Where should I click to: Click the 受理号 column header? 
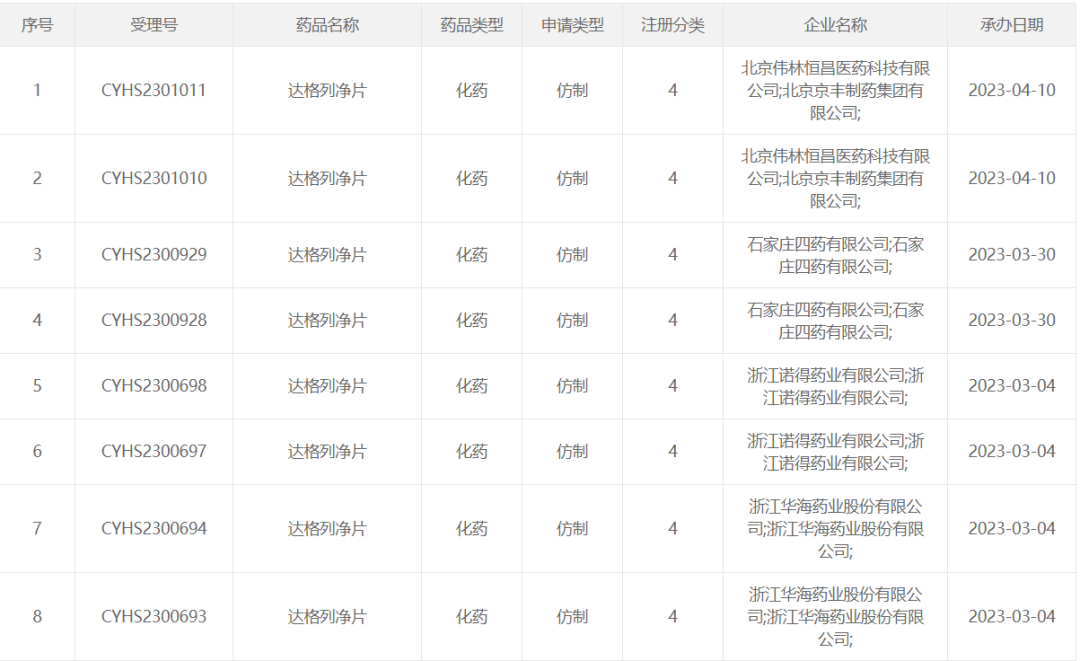coord(154,25)
